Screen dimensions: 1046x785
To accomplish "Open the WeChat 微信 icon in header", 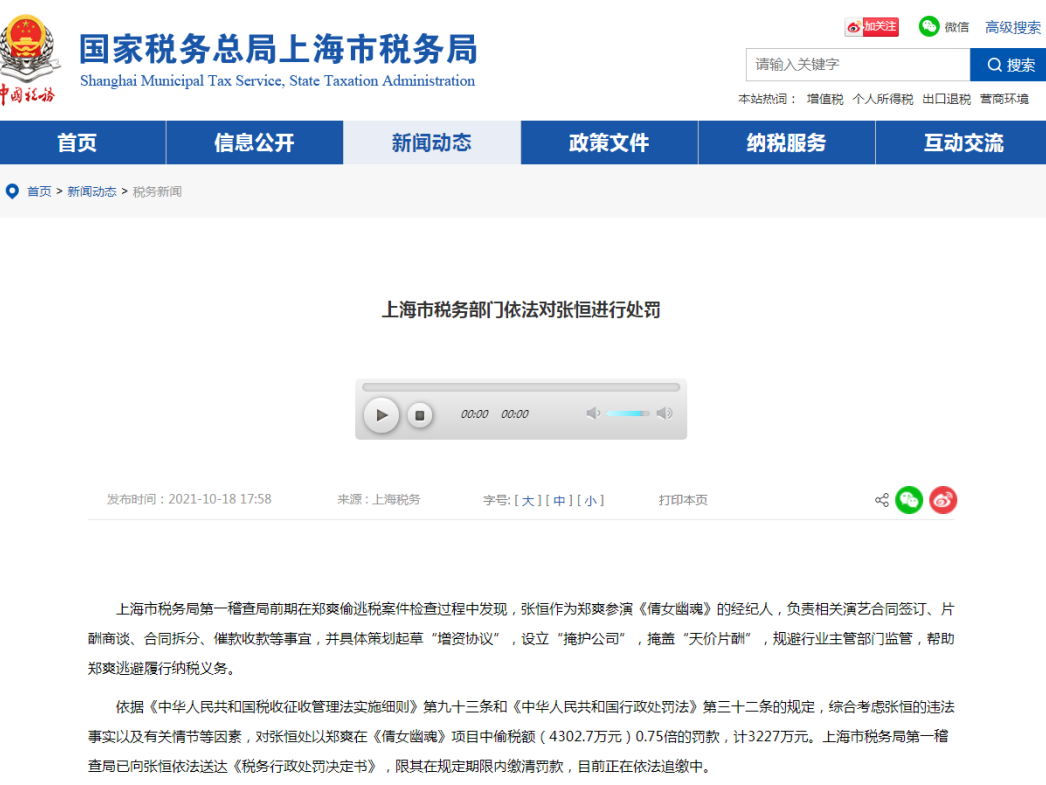I will [930, 27].
